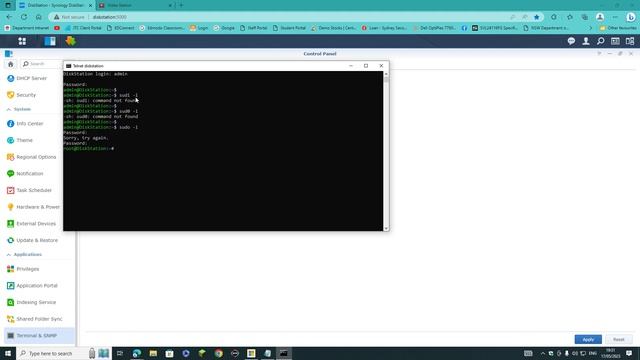The image size is (640, 360).
Task: Click the Not secure warning icon
Action: pyautogui.click(x=57, y=17)
